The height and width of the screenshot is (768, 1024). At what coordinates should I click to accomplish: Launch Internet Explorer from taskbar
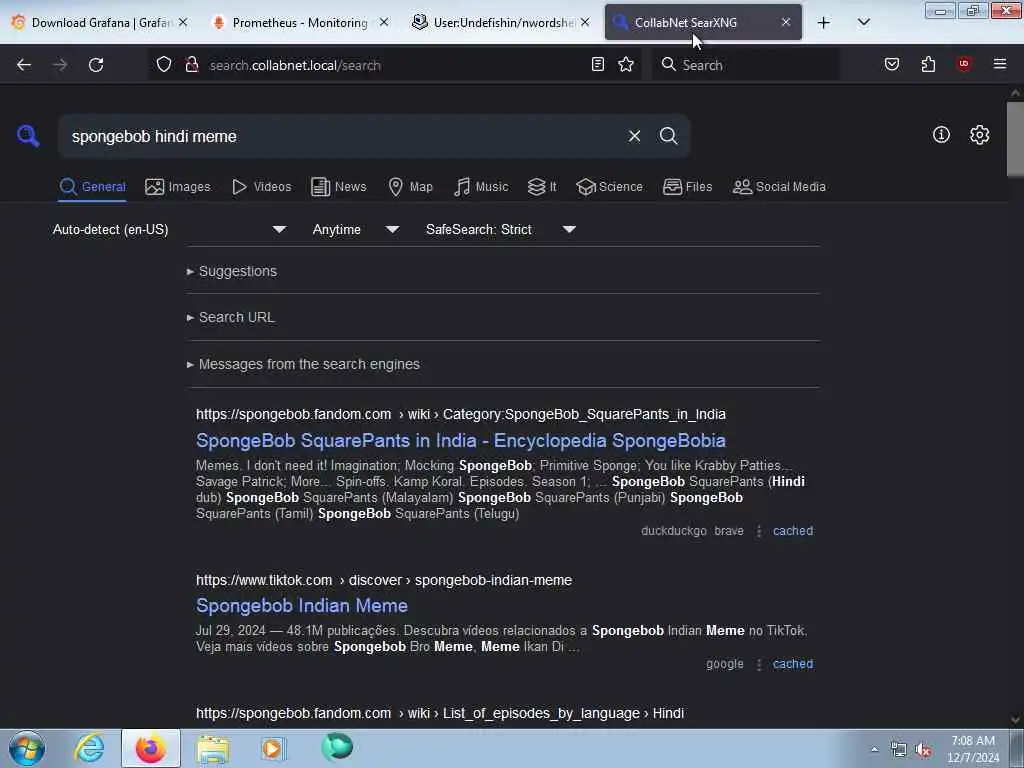click(89, 748)
